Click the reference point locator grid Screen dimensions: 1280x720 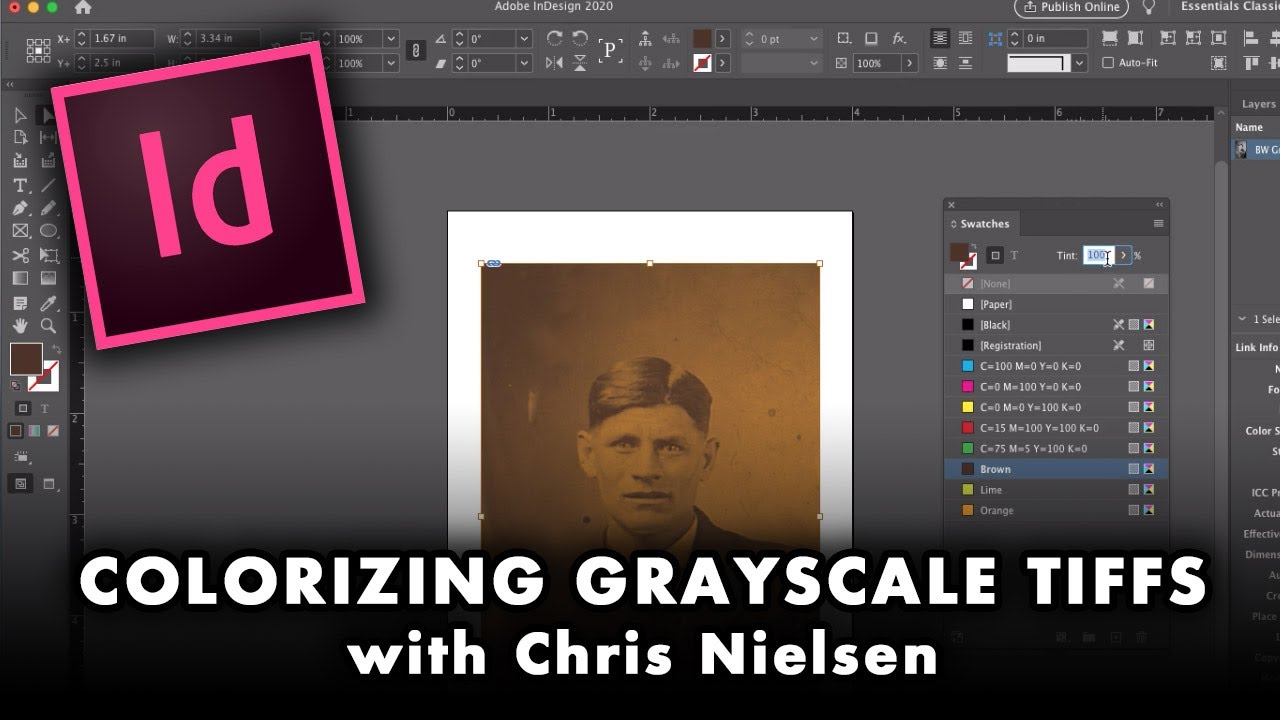pyautogui.click(x=38, y=51)
